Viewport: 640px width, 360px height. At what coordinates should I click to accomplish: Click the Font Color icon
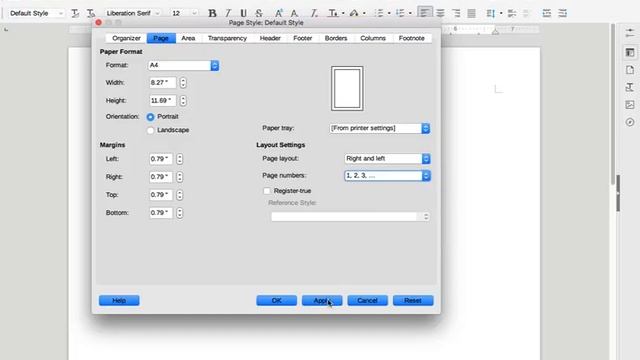[333, 13]
